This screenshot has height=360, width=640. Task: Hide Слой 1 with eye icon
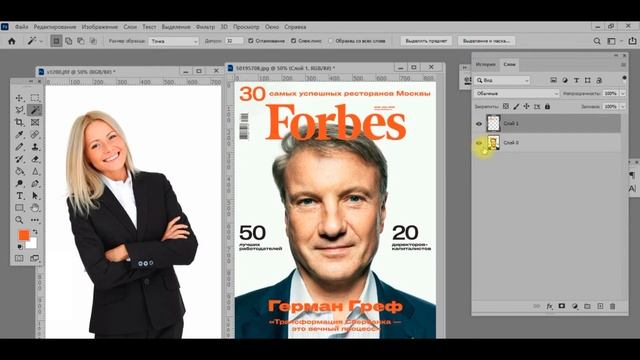(x=479, y=123)
